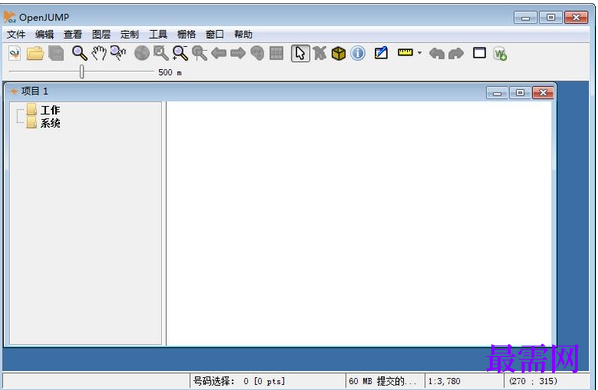Select the blue Feature Info tool
This screenshot has width=598, height=390.
click(358, 53)
